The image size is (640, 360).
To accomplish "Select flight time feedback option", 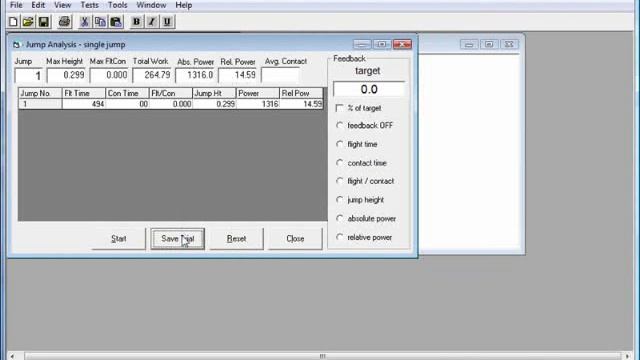I will point(339,144).
